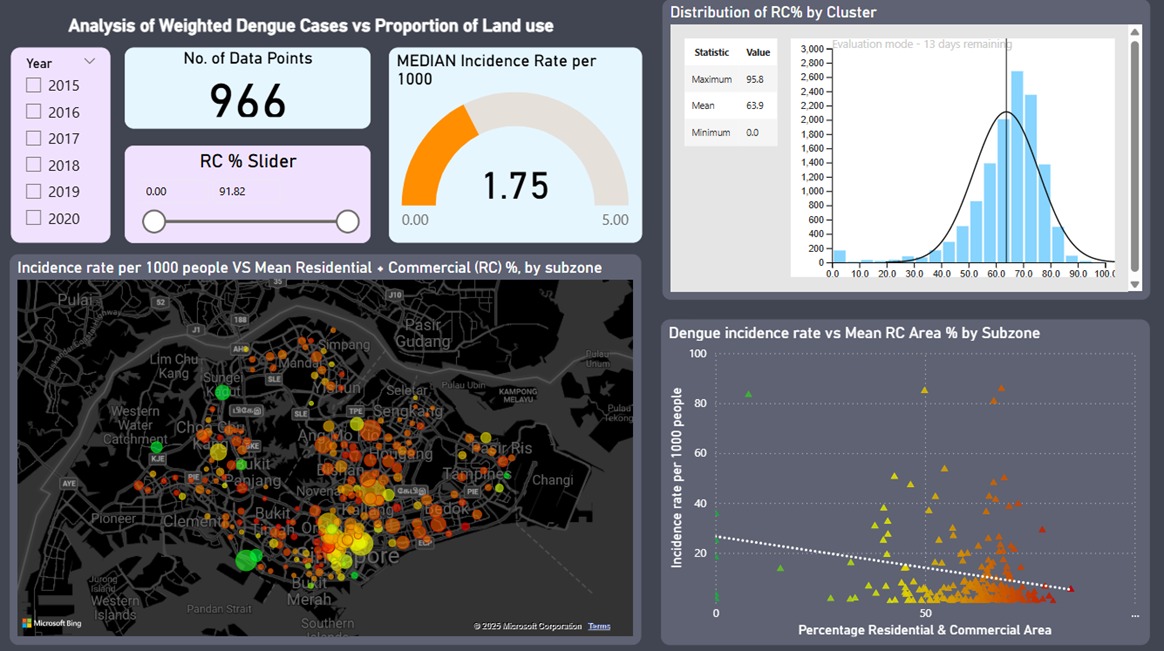Click the dashboard title Analysis of Weighted Dengue Cases
The width and height of the screenshot is (1164, 651).
(x=311, y=26)
